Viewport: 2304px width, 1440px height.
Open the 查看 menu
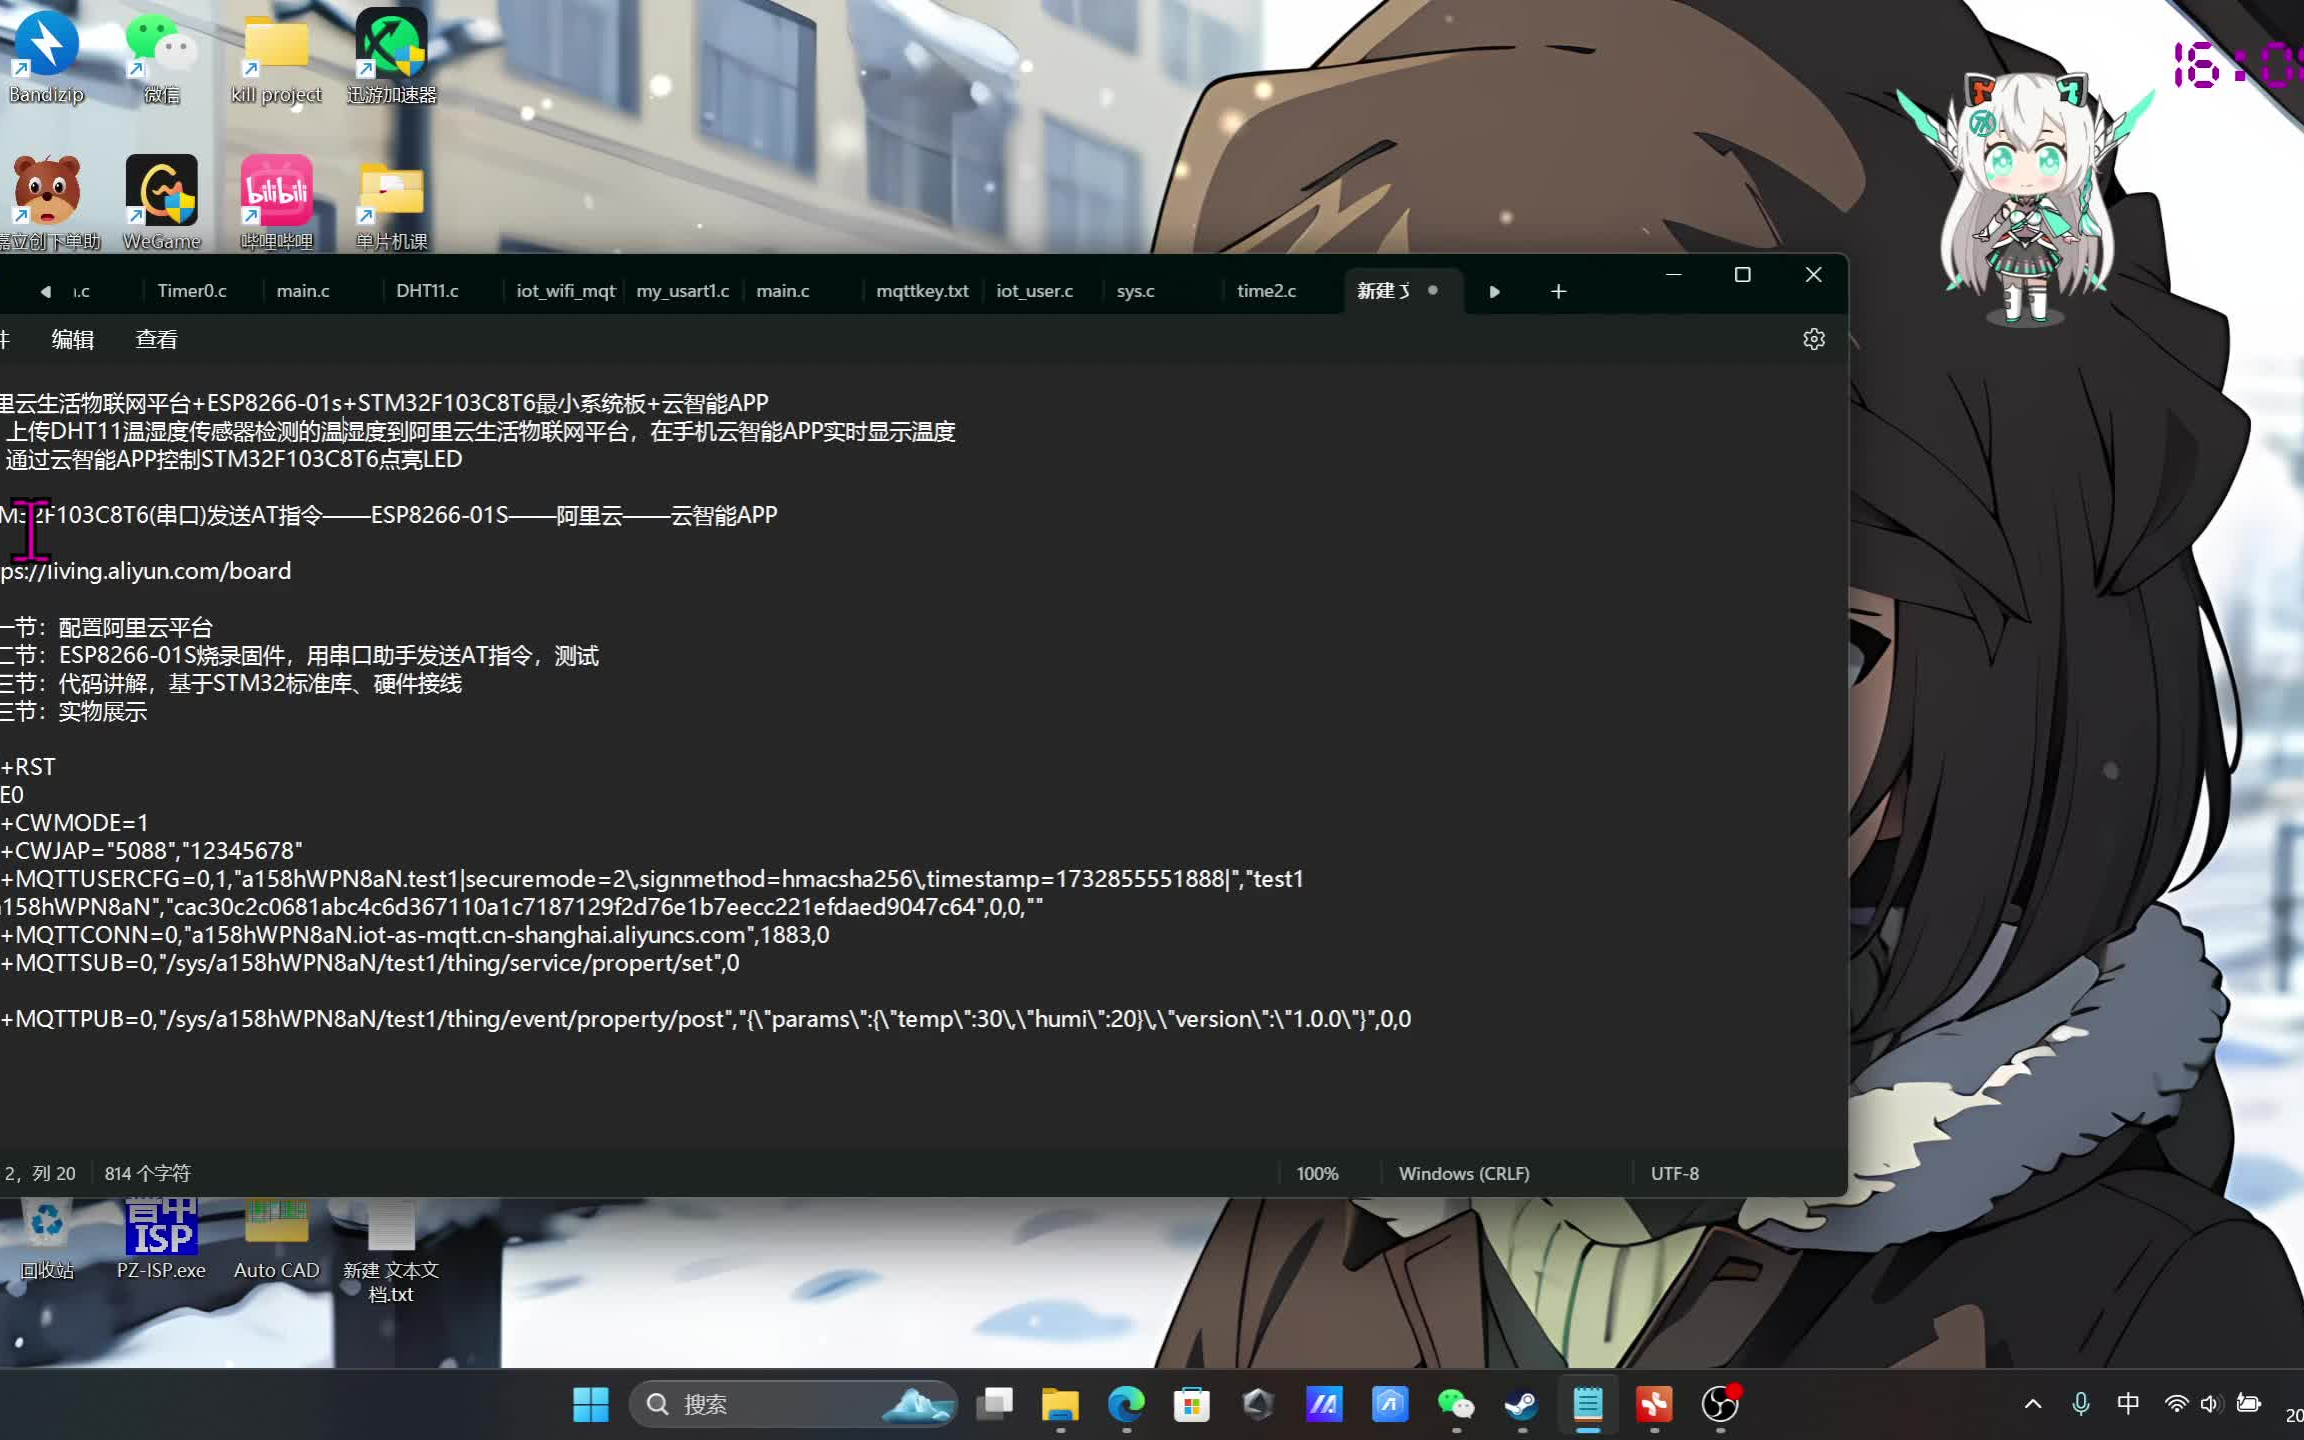(x=156, y=340)
